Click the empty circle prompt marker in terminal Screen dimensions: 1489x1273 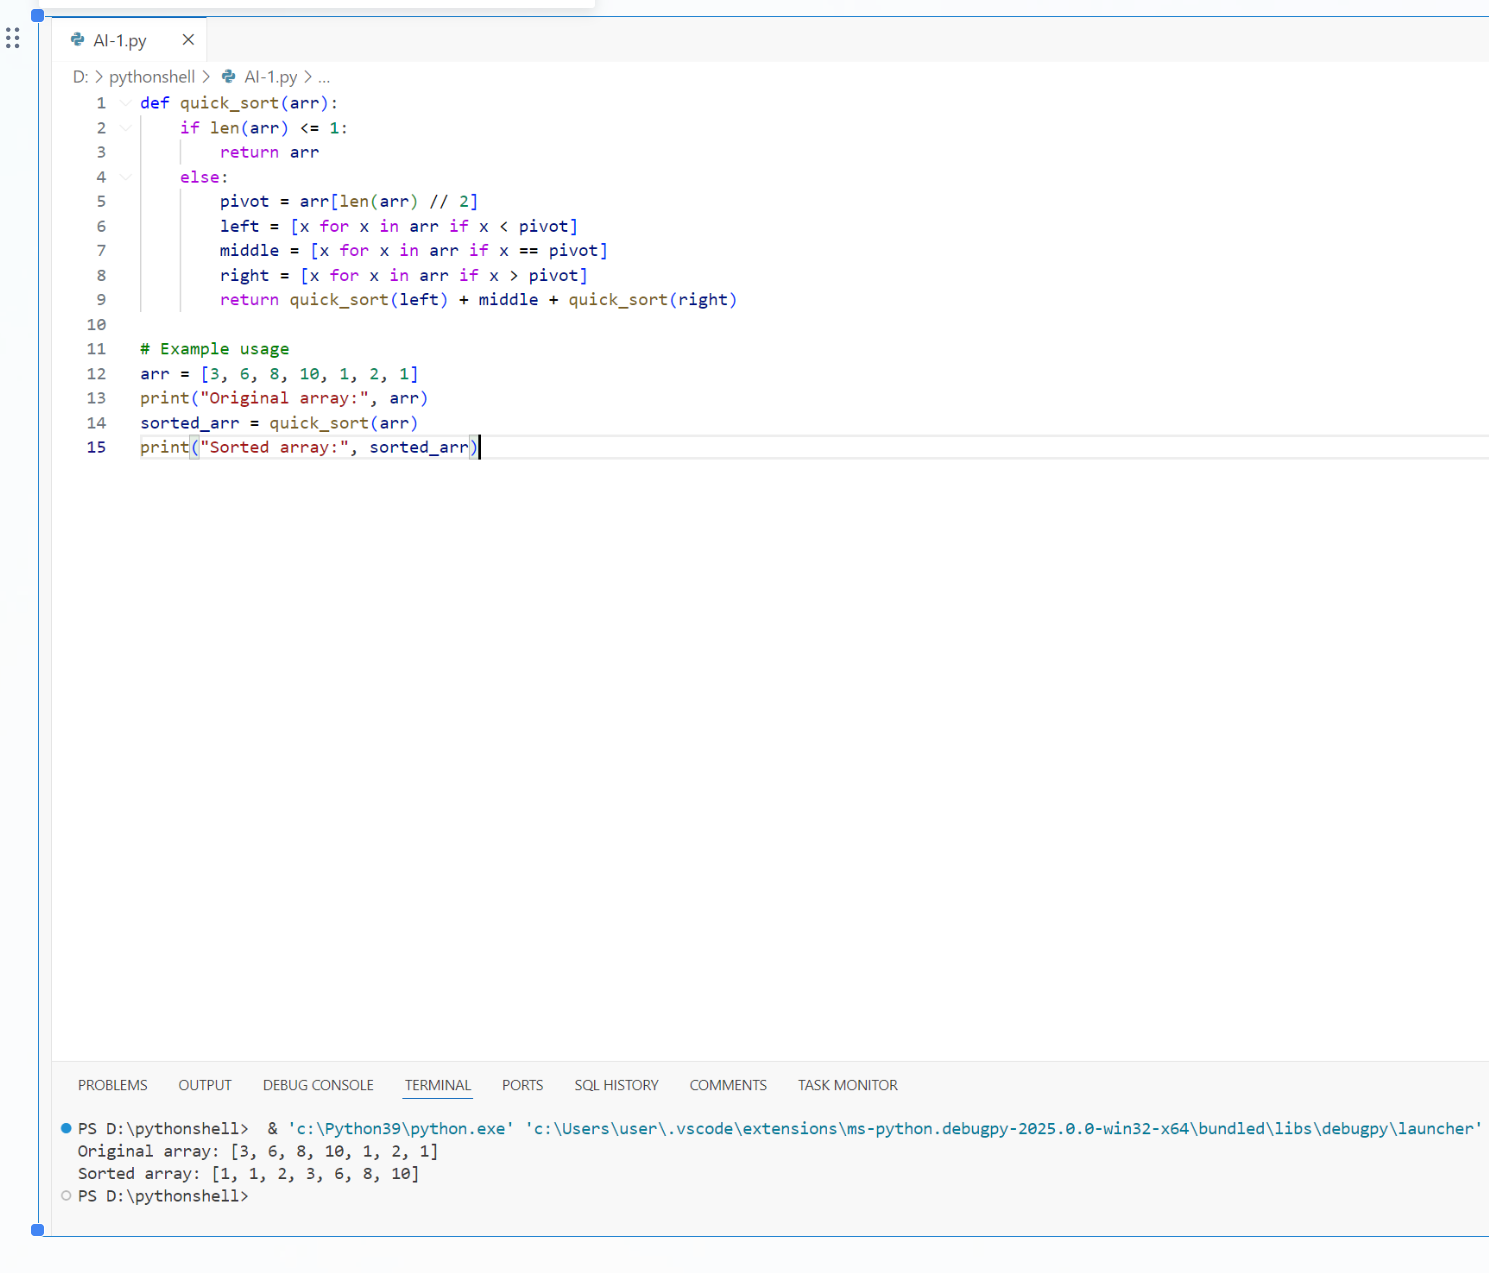[66, 1195]
